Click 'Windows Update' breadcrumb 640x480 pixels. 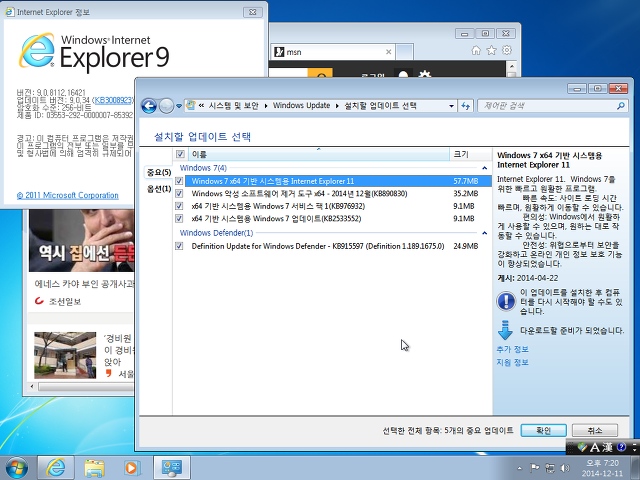(x=301, y=106)
